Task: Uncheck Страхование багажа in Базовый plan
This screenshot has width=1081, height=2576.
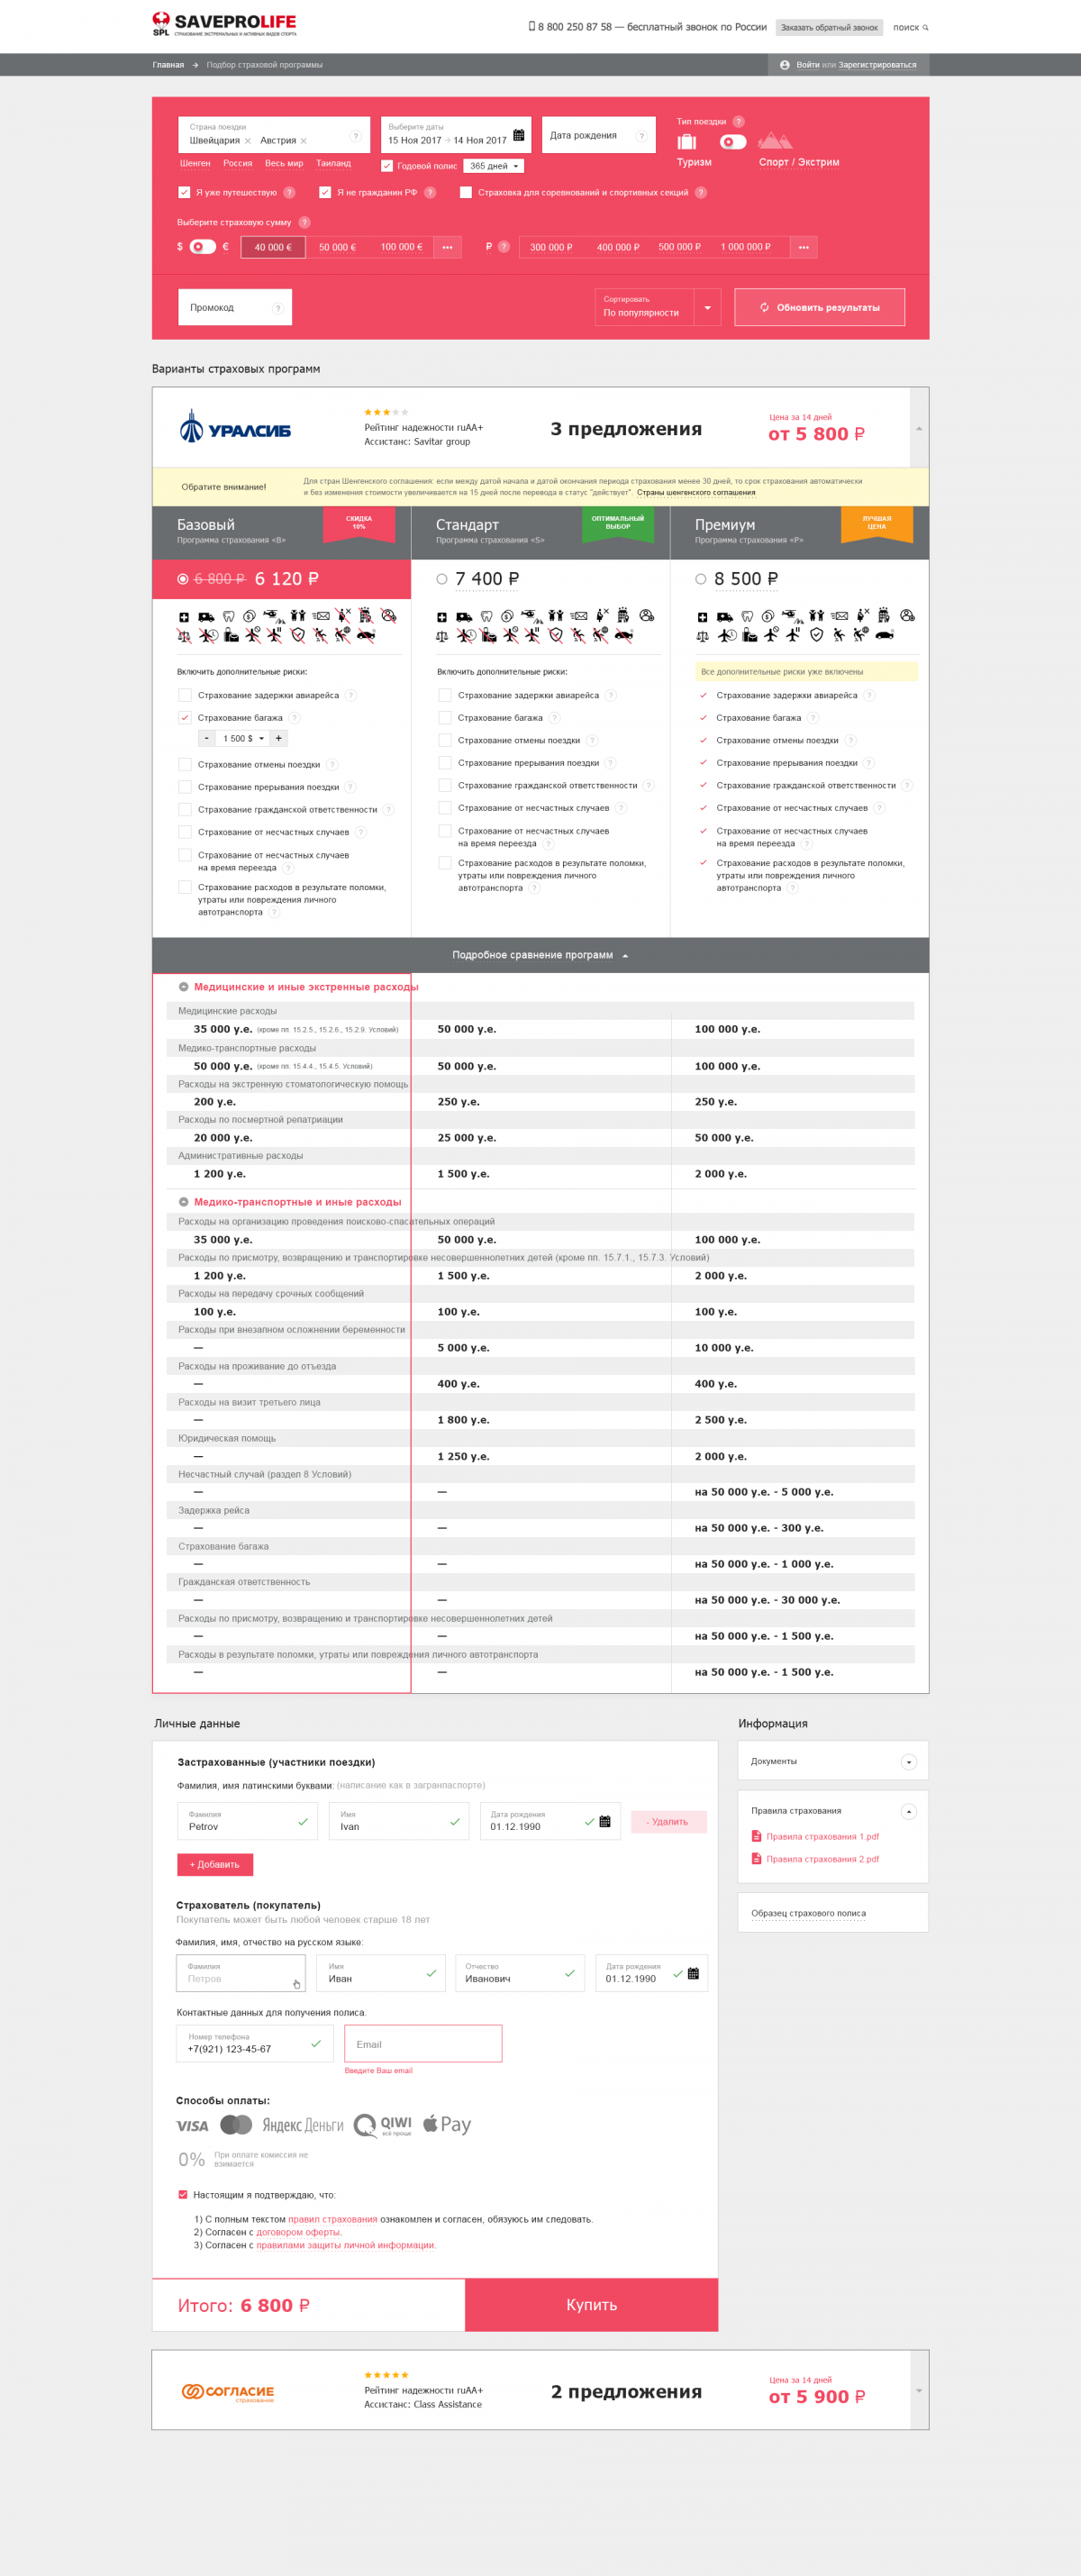Action: click(184, 717)
